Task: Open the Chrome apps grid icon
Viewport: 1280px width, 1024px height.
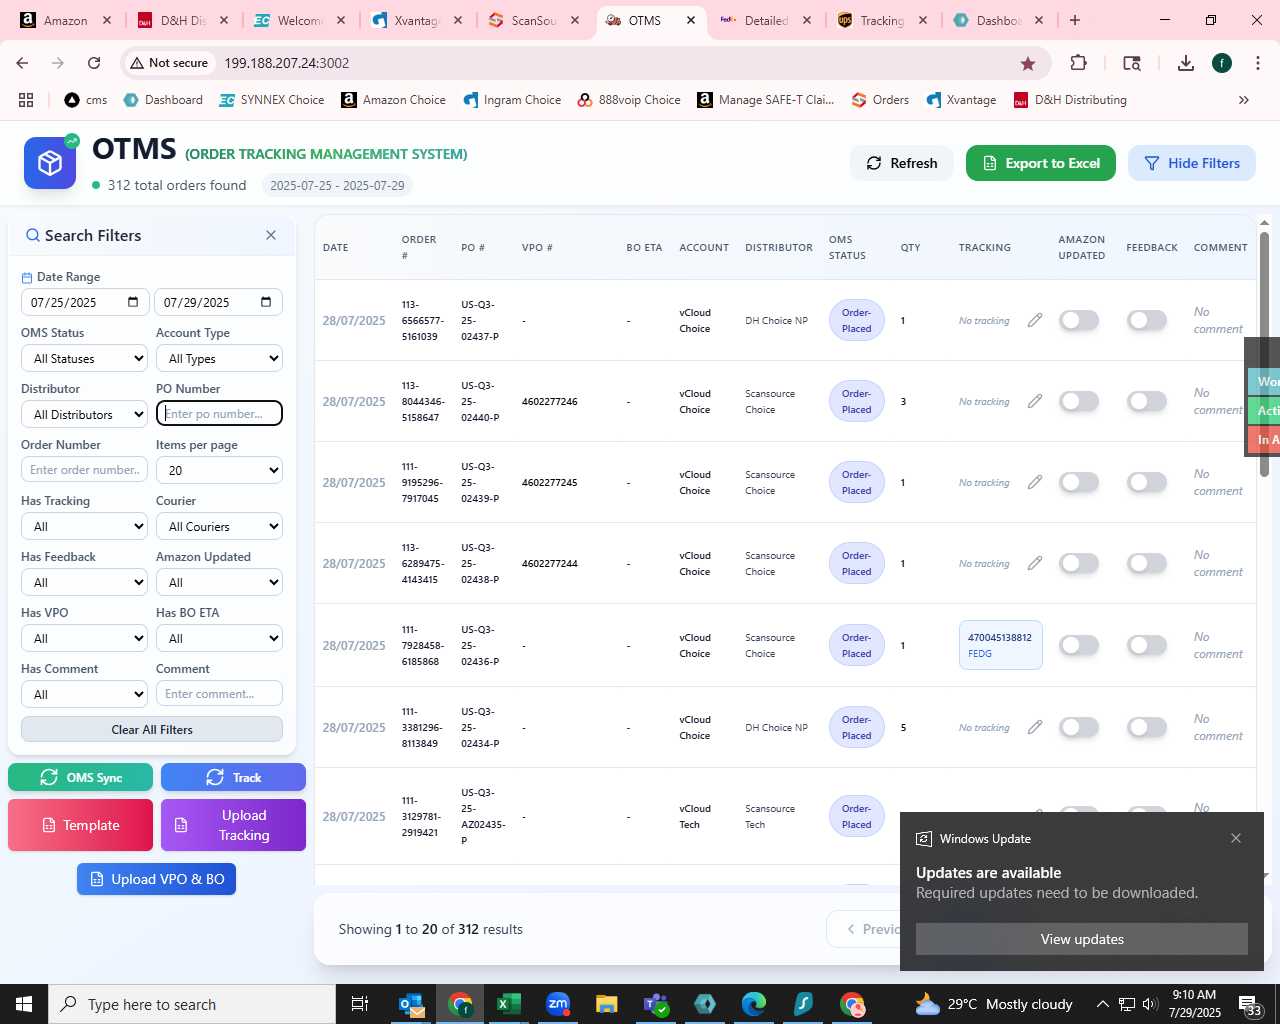Action: 26,100
